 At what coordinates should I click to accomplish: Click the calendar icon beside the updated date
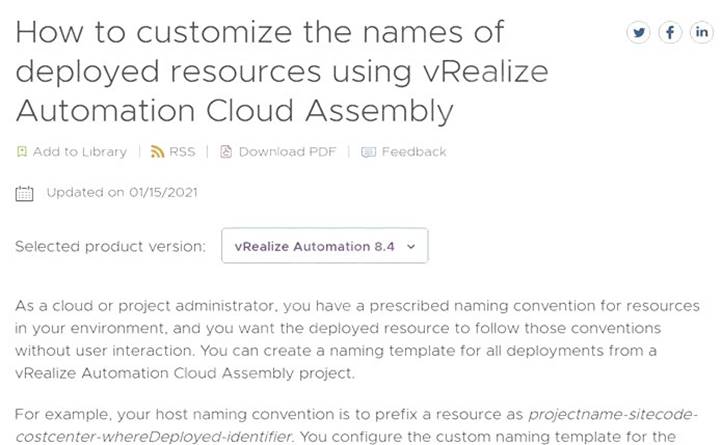[x=24, y=194]
